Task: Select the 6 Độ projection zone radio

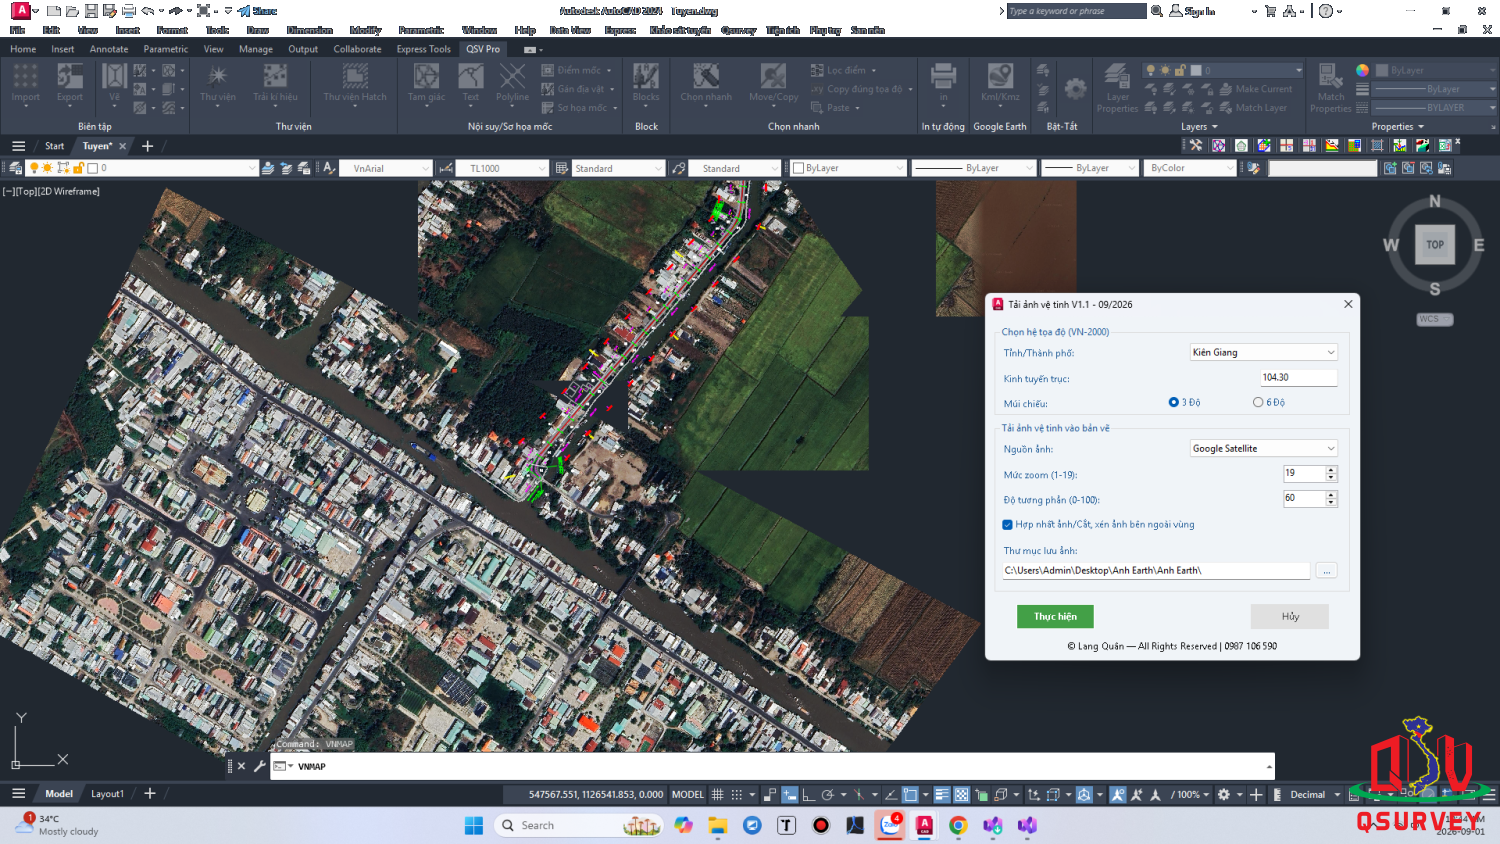Action: click(x=1258, y=402)
